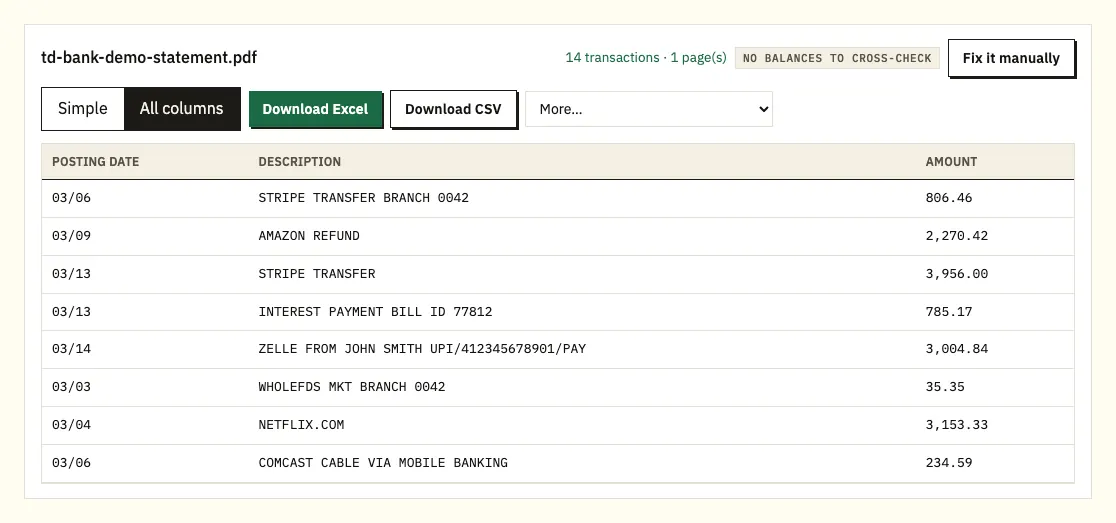Click the td-bank-demo-statement.pdf file name
The height and width of the screenshot is (523, 1116).
pyautogui.click(x=149, y=58)
